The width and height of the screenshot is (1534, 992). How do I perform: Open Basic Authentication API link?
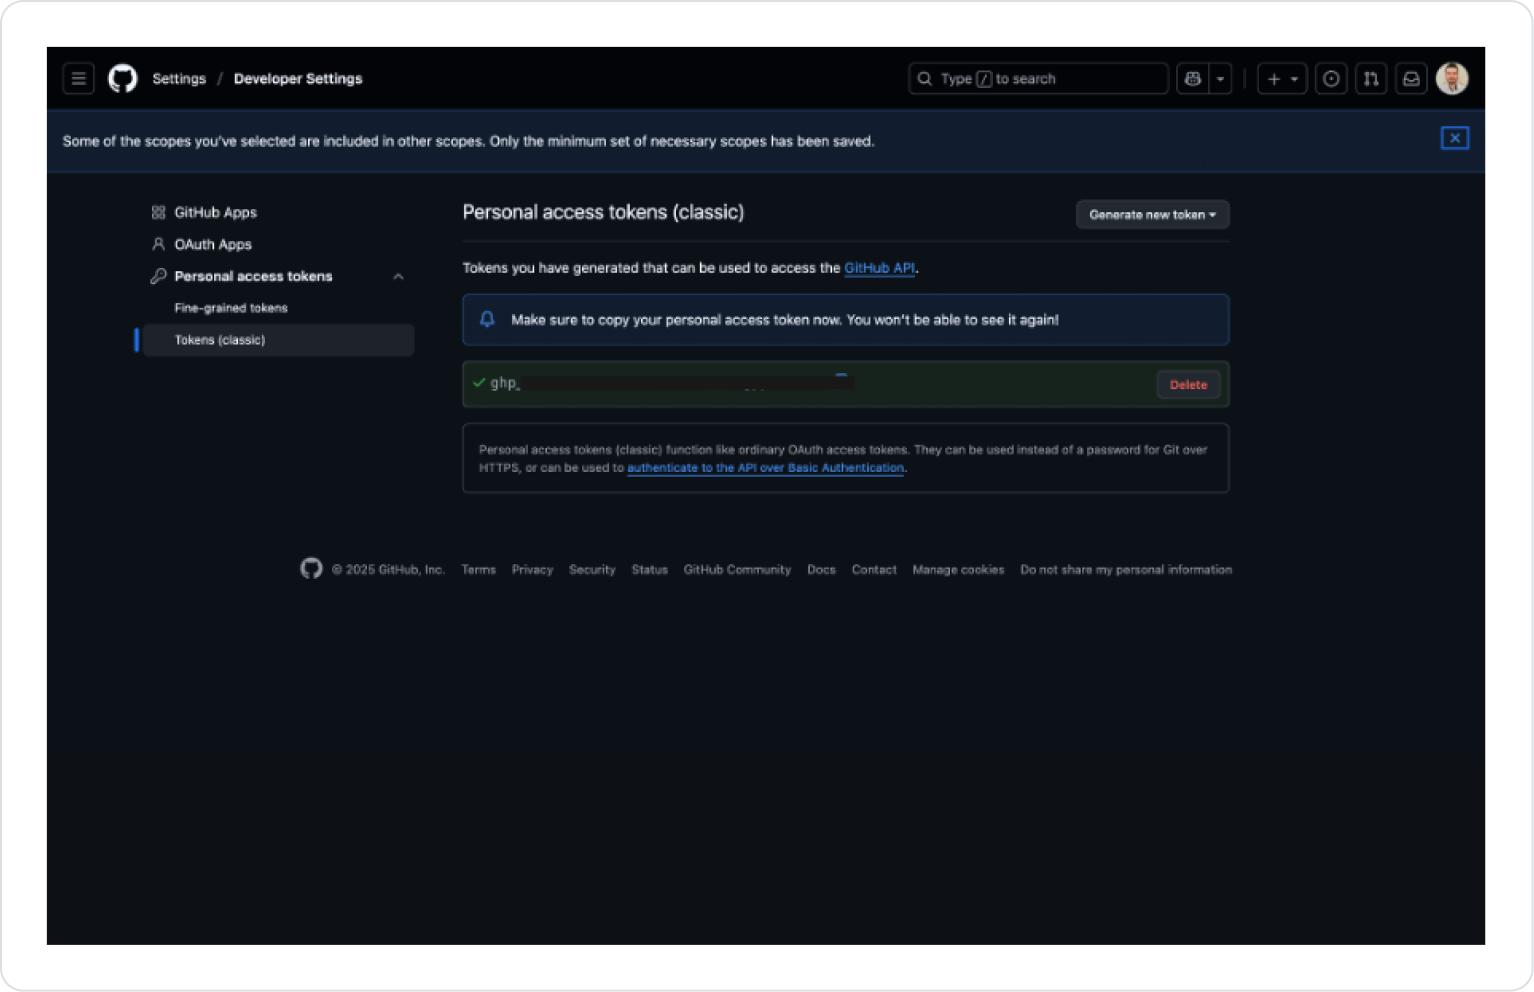[765, 467]
